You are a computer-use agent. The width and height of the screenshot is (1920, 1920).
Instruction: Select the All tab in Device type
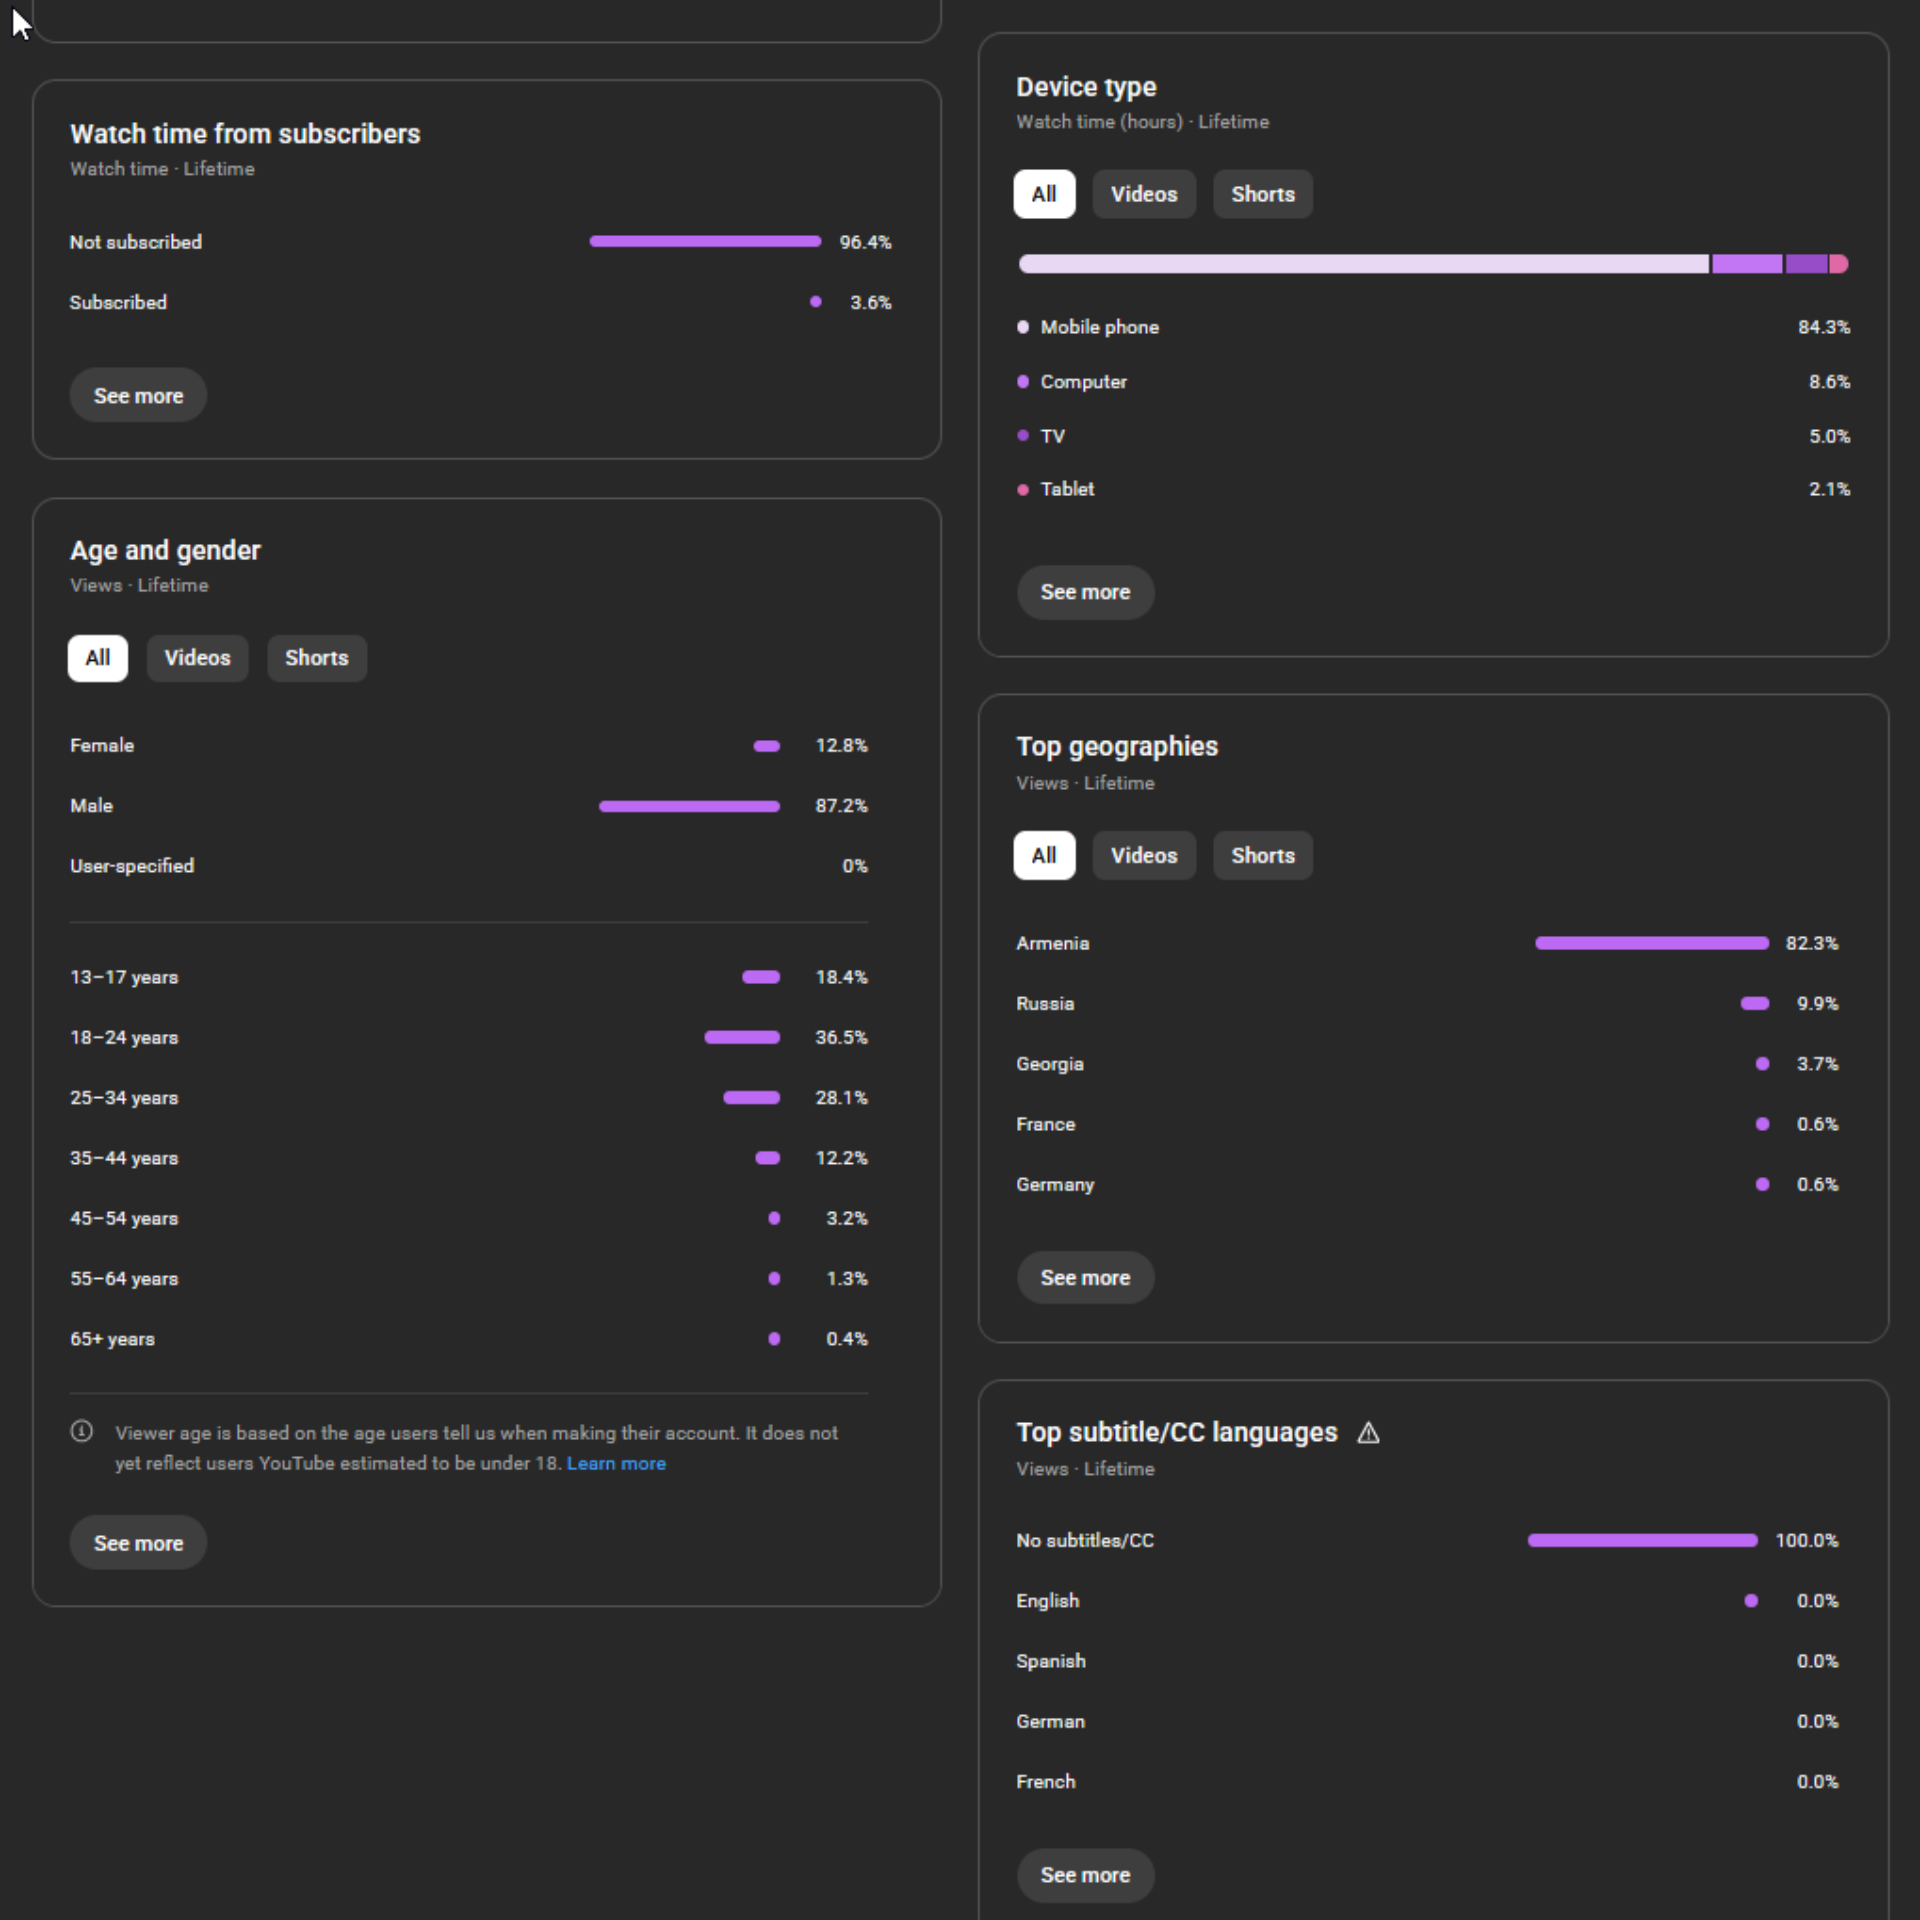coord(1043,194)
